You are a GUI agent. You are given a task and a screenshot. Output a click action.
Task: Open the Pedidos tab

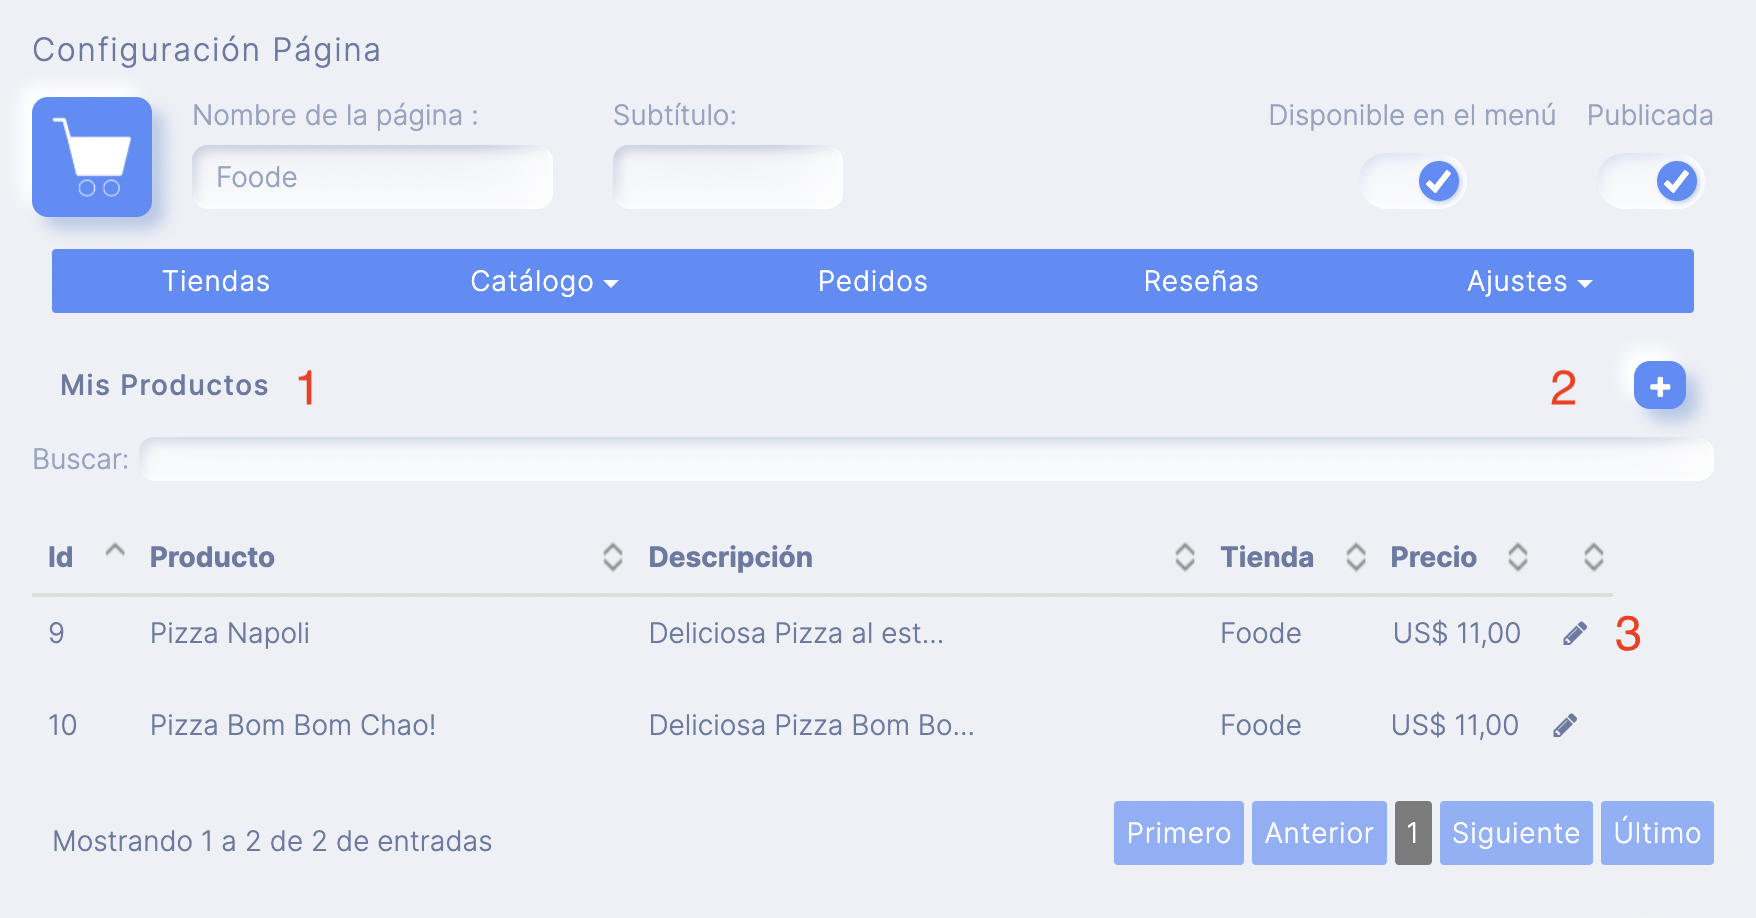point(872,281)
